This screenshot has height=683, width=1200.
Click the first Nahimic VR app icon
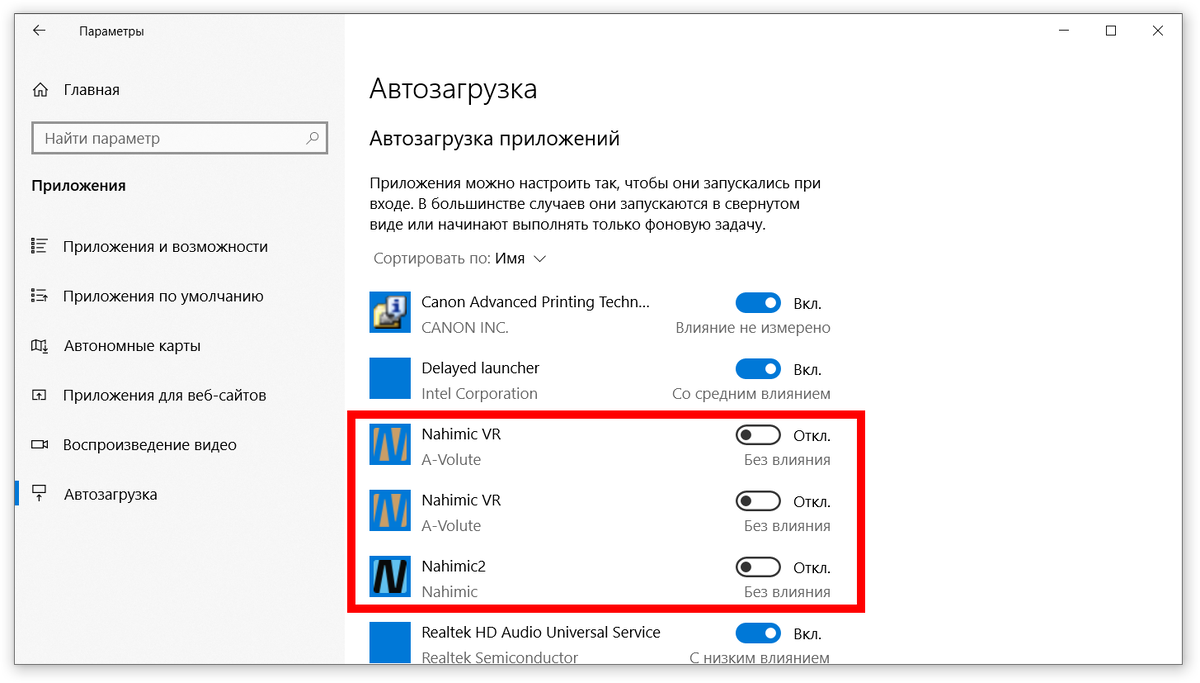tap(390, 444)
